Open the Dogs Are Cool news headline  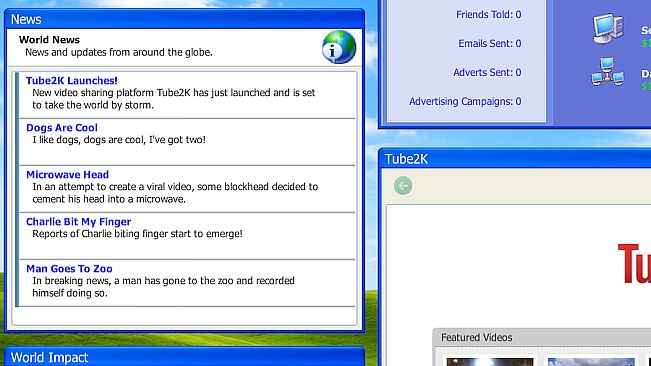coord(62,127)
